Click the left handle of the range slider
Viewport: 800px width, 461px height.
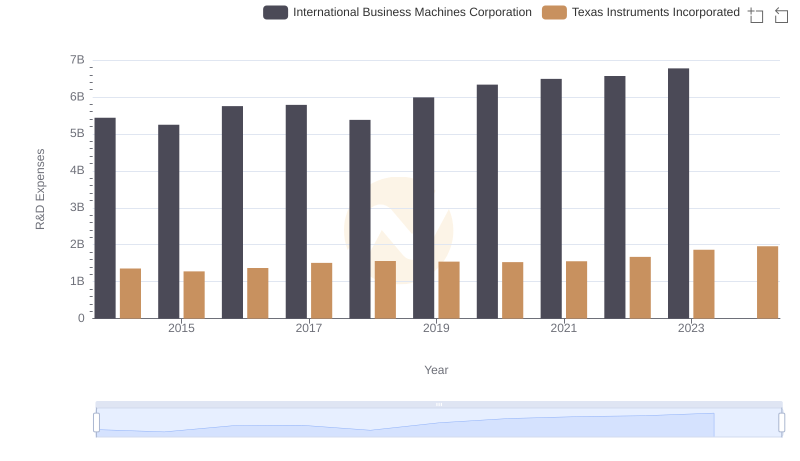point(96,423)
